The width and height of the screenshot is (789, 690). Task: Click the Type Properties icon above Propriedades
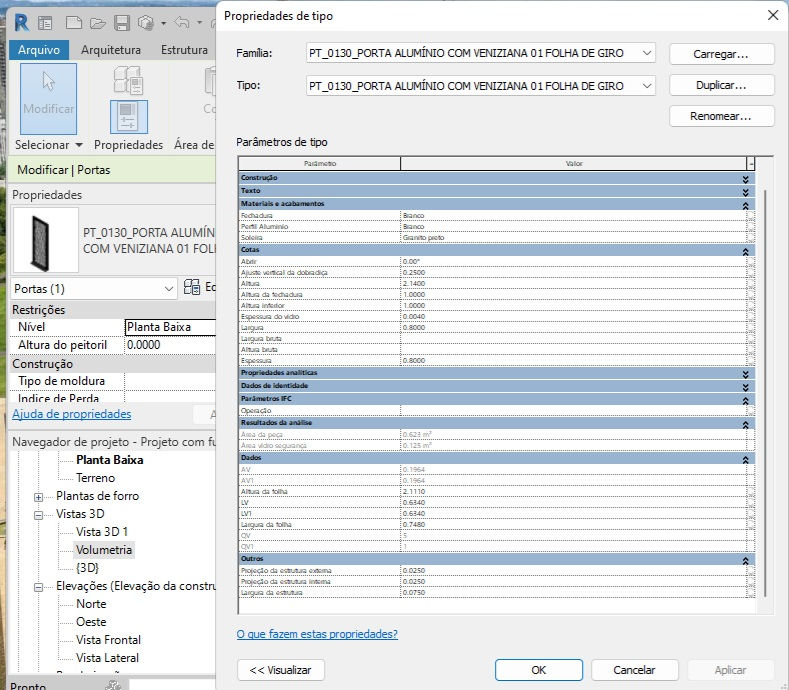(x=128, y=80)
